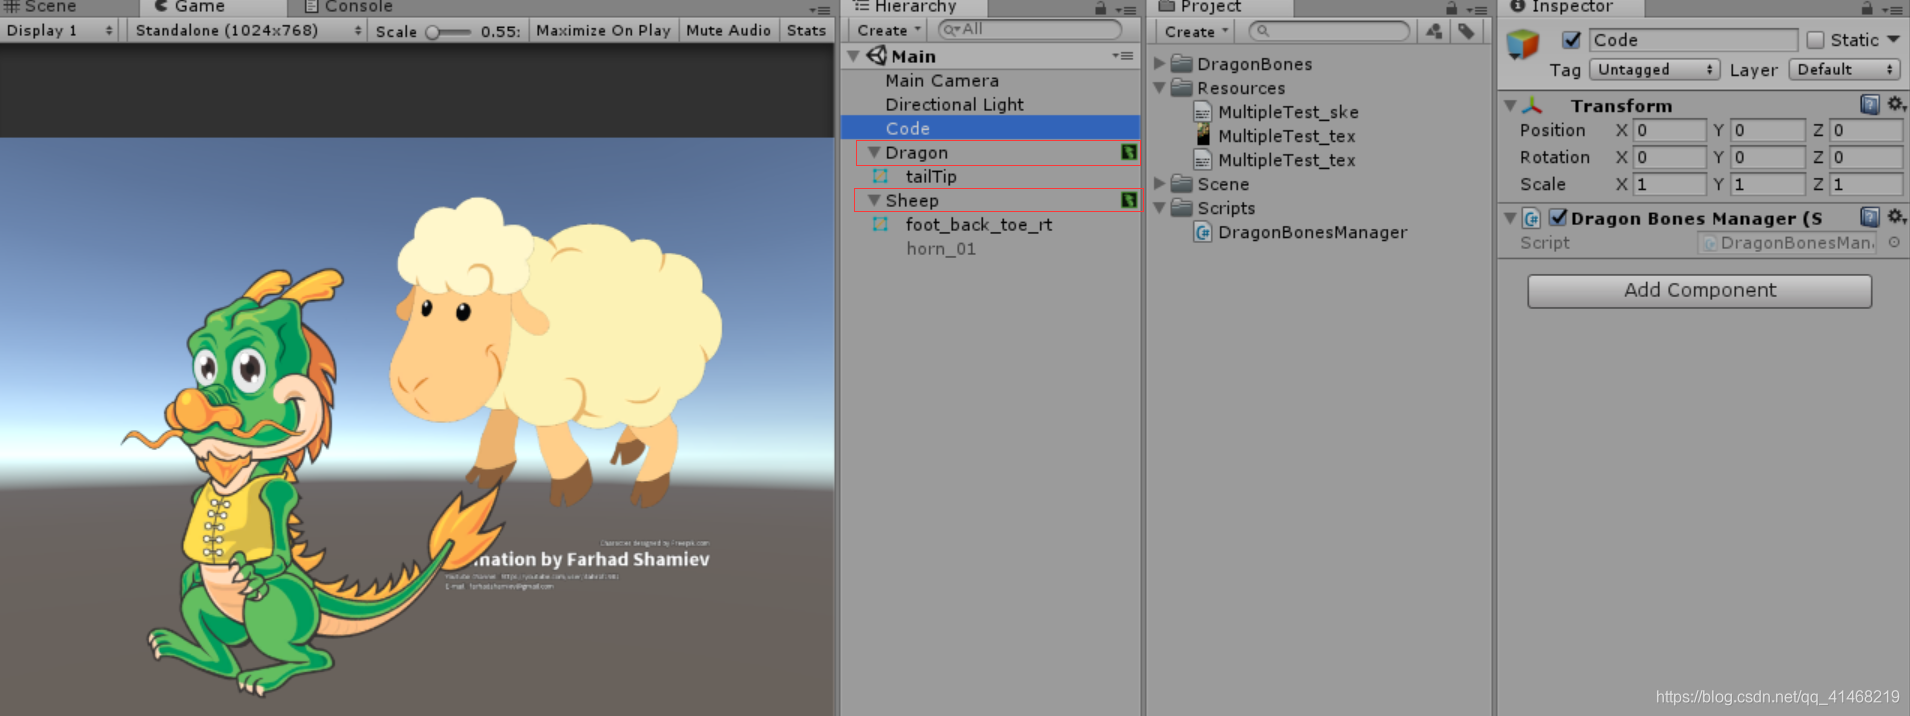Open Hierarchy Create dropdown
Viewport: 1910px width, 716px height.
click(888, 31)
